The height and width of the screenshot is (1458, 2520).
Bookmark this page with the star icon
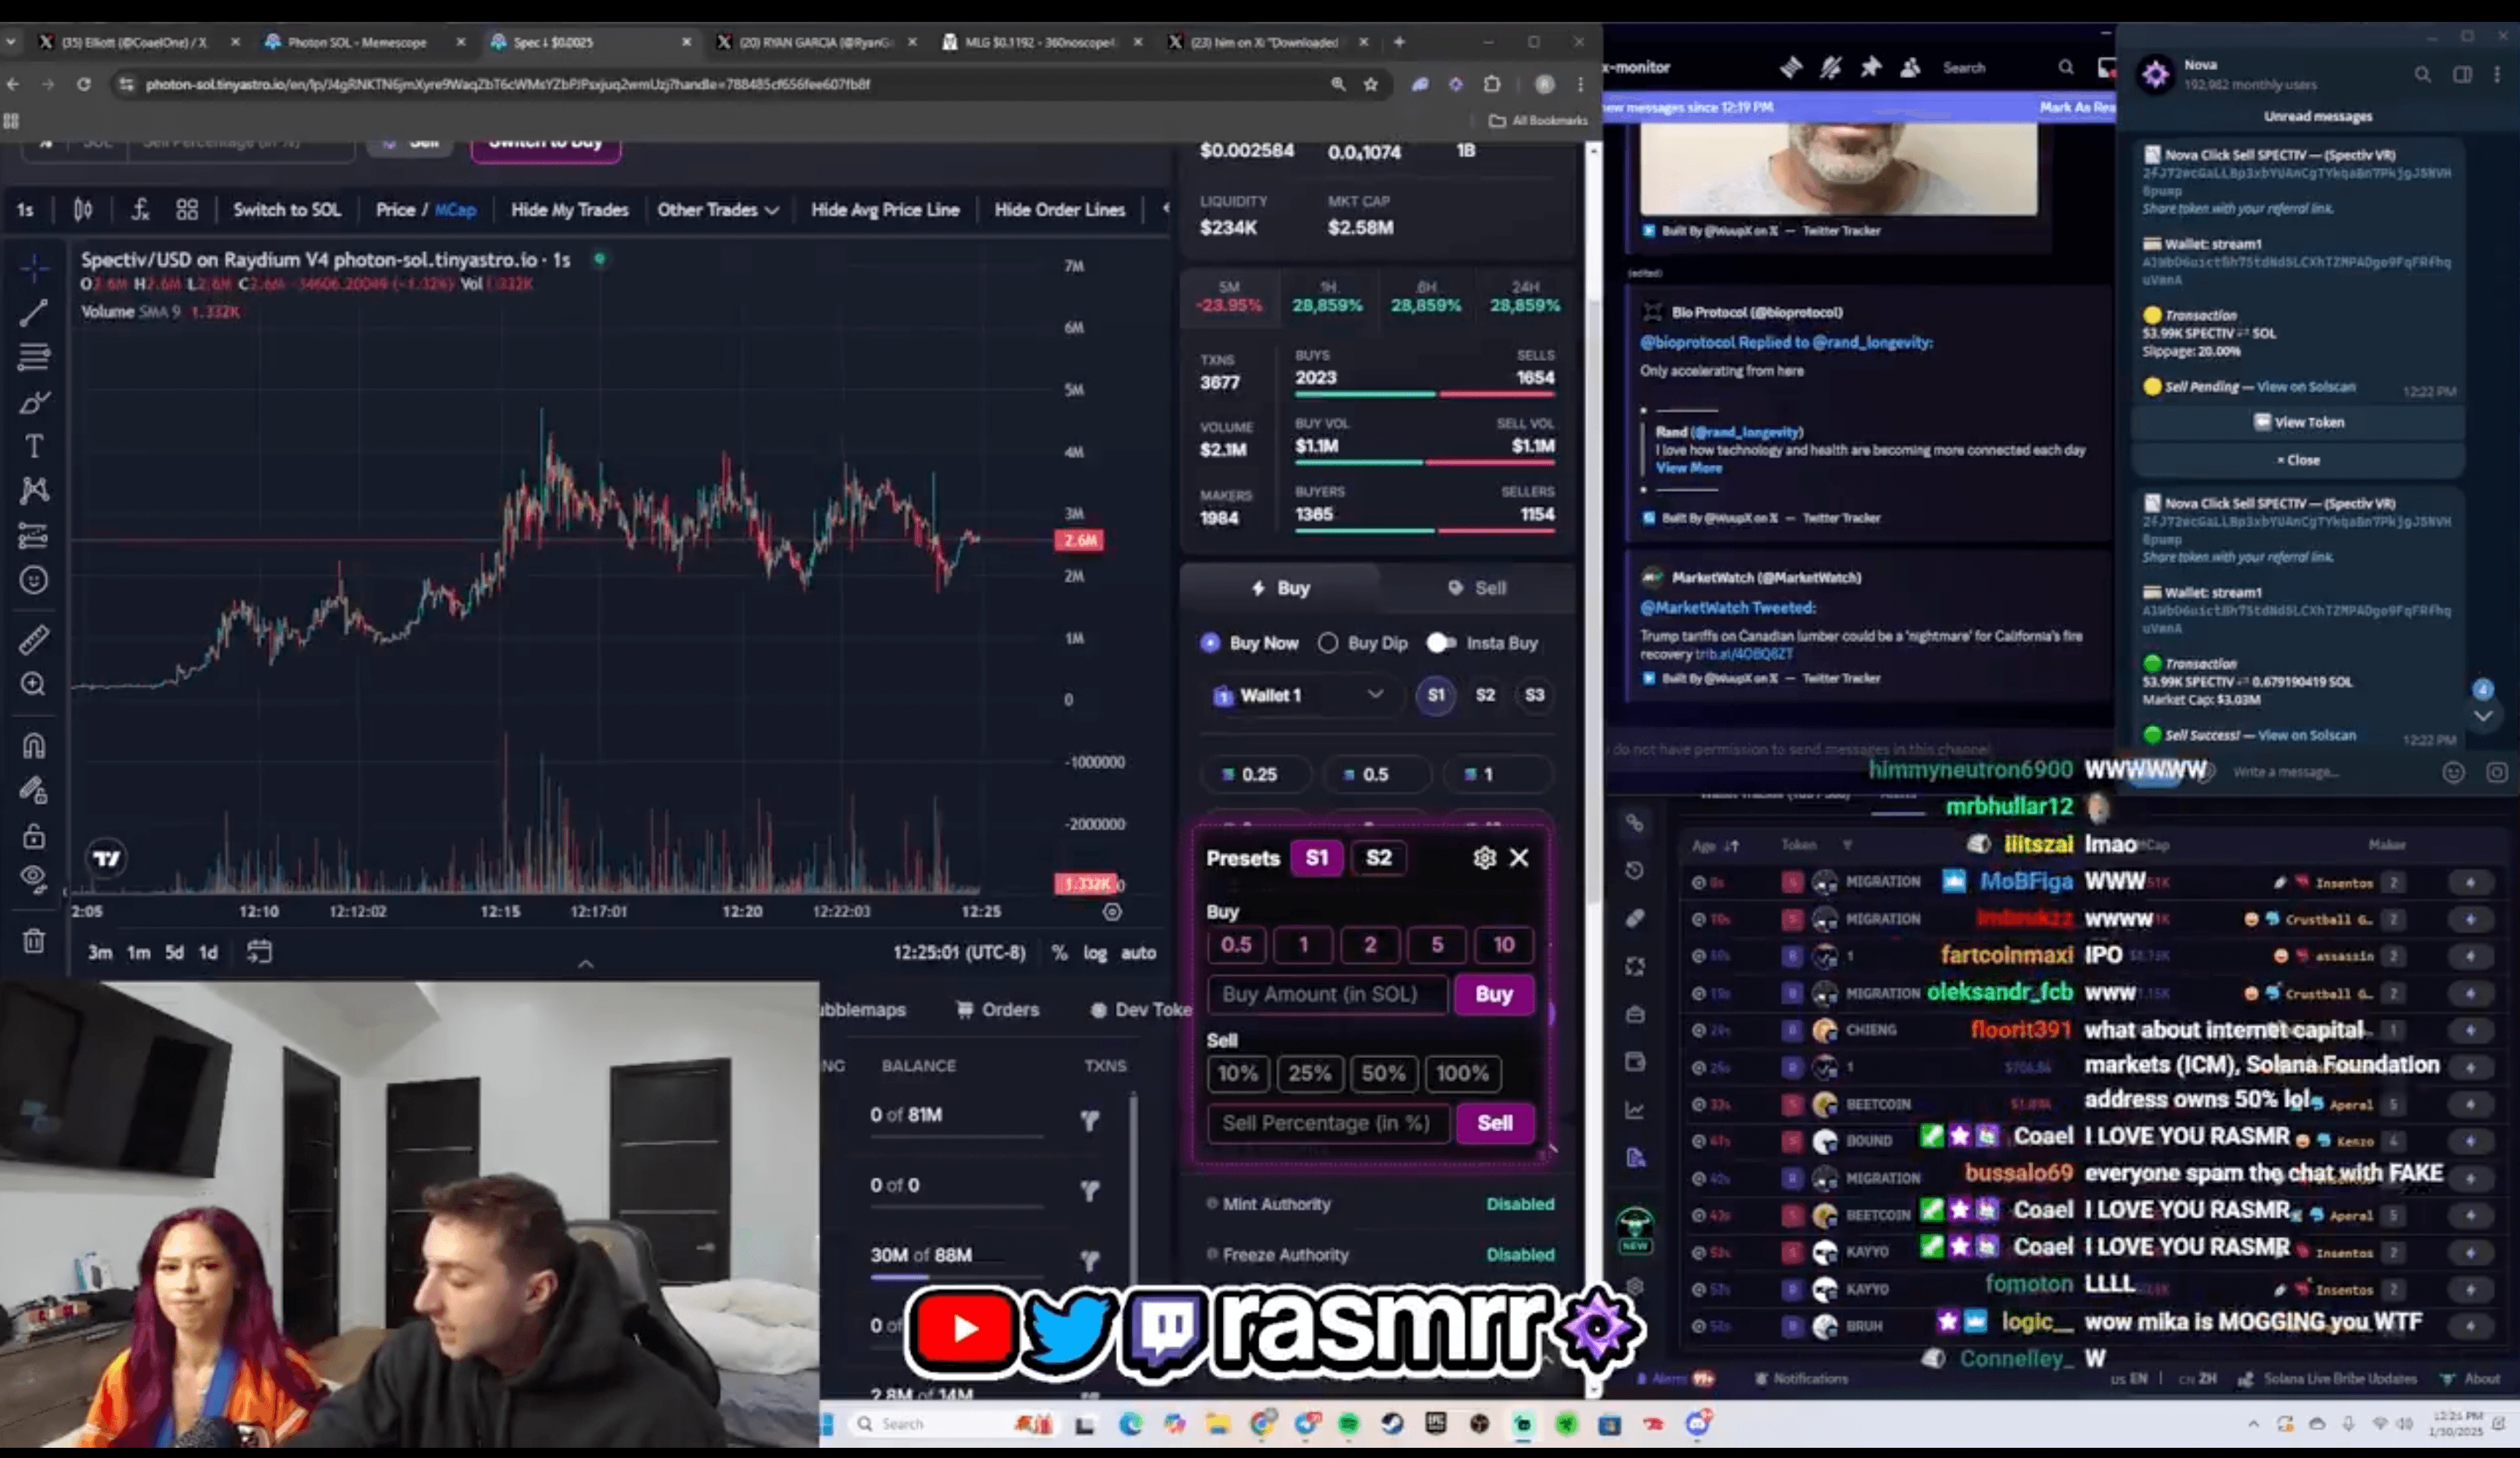(x=1371, y=84)
